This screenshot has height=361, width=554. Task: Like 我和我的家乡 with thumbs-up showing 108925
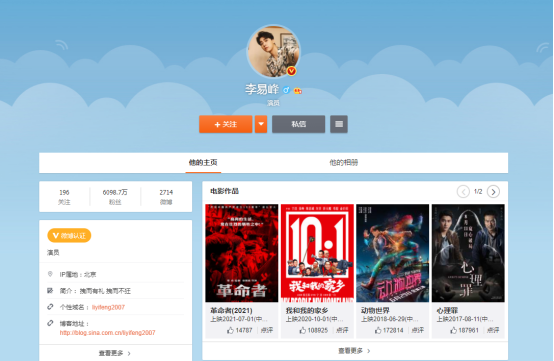(314, 330)
